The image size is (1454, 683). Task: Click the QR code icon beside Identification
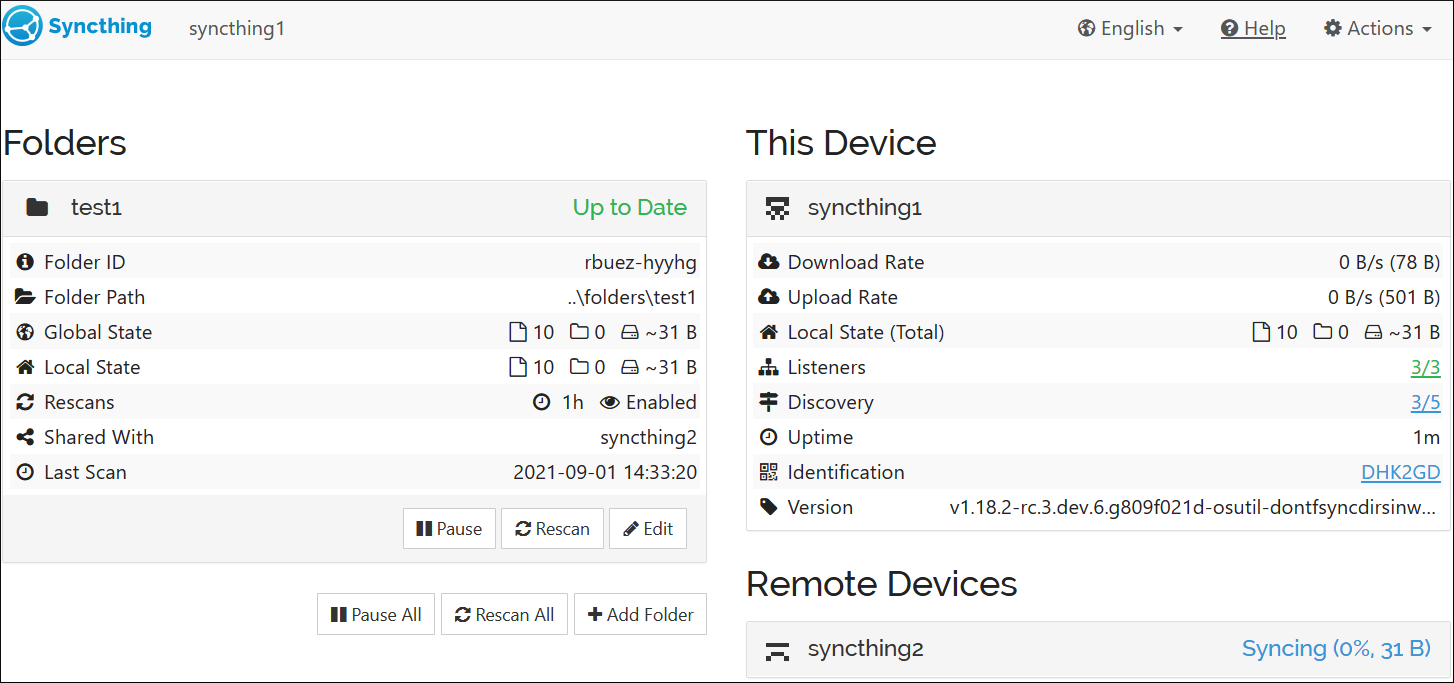point(768,472)
